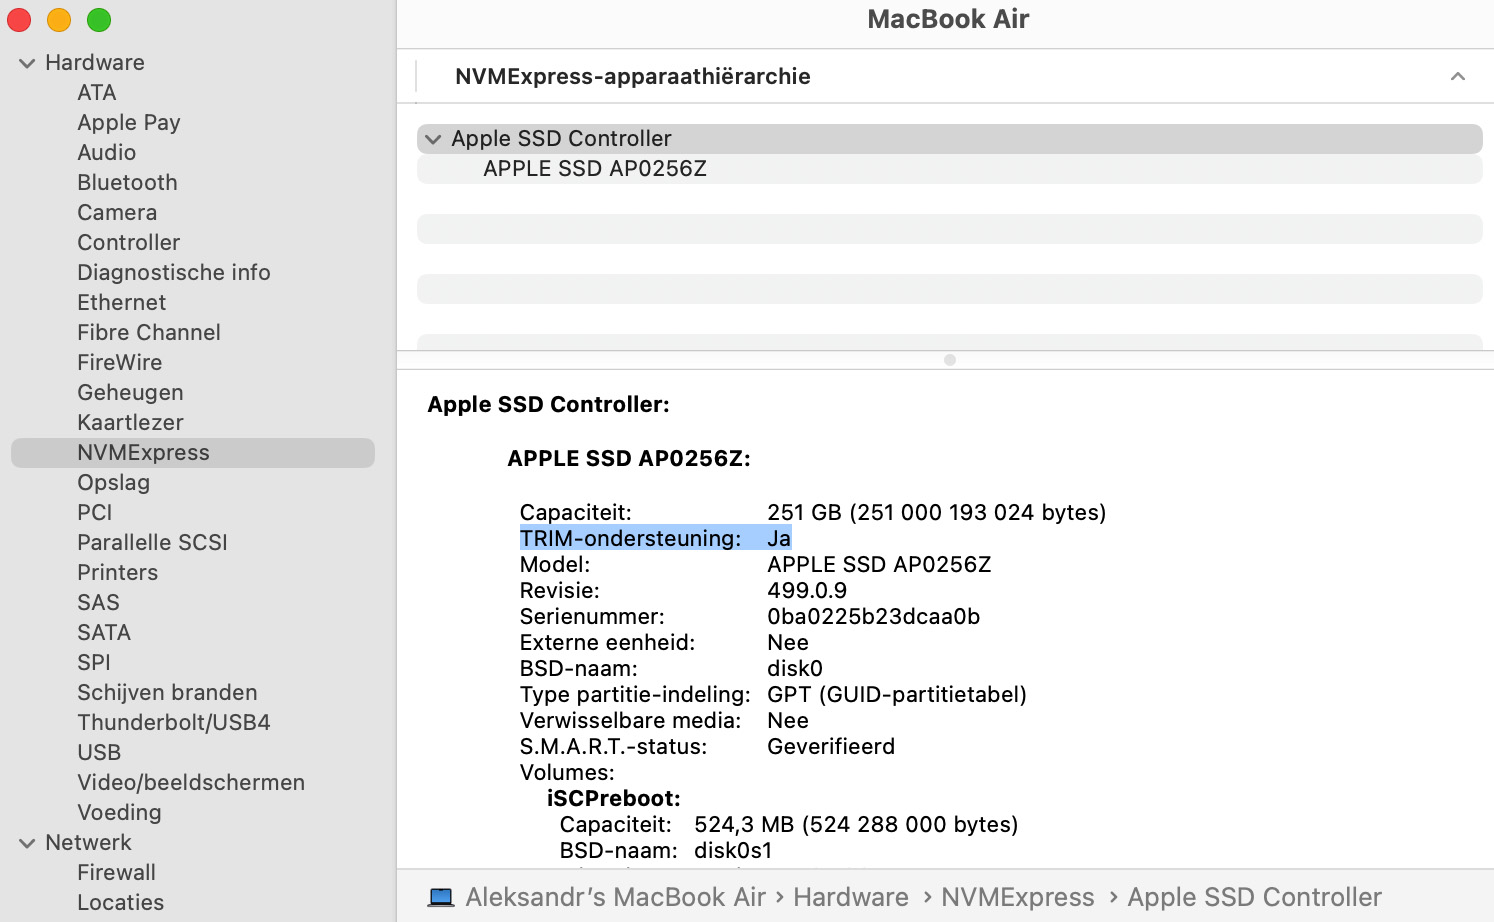
Task: Click Aleksandr's MacBook Air in path bar
Action: [615, 897]
